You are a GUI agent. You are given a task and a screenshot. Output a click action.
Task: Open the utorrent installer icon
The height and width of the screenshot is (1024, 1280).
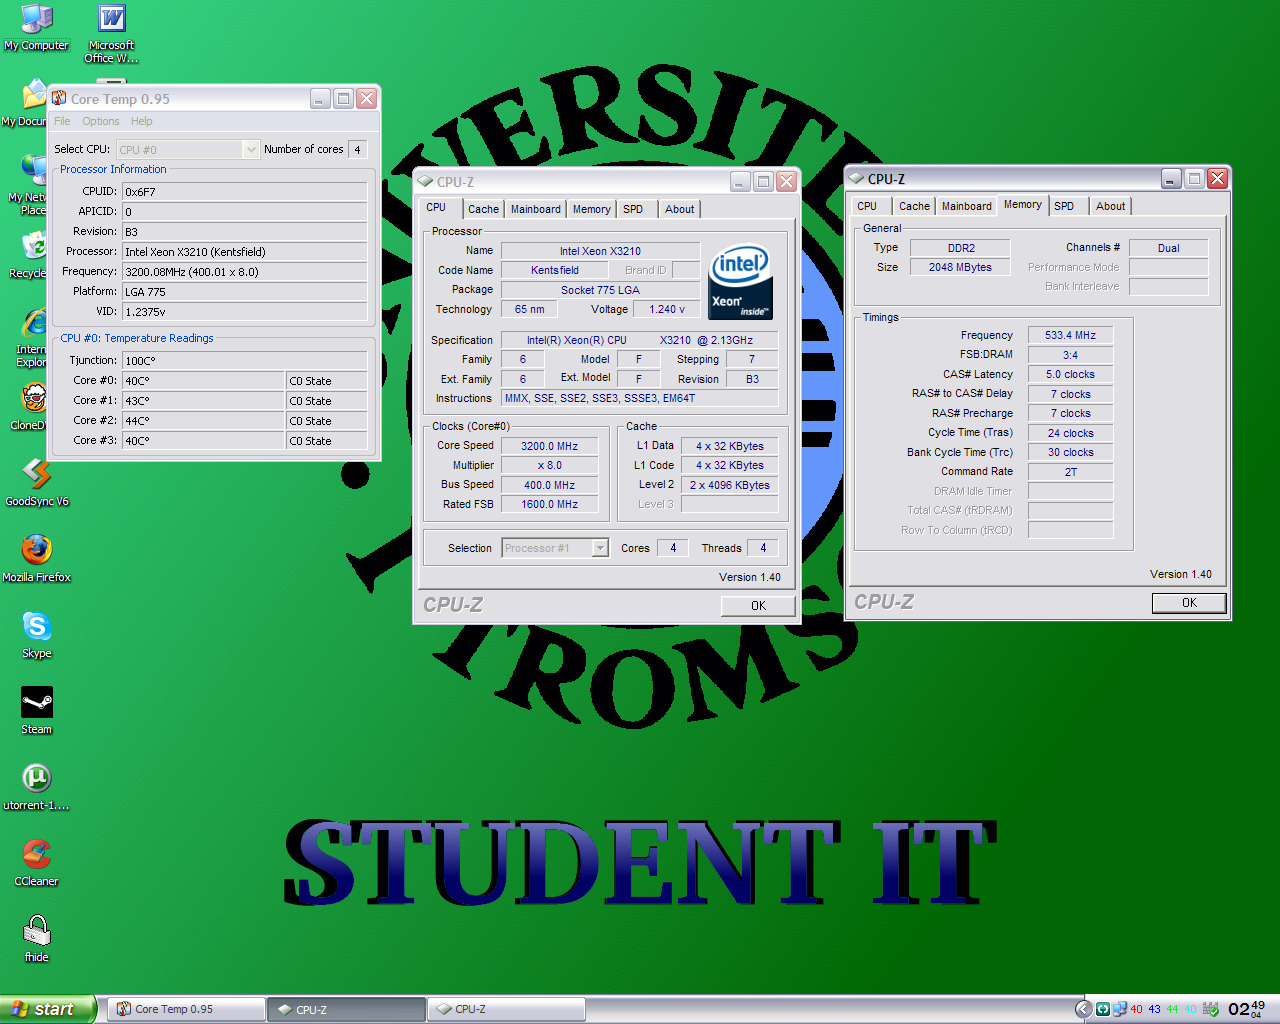37,786
